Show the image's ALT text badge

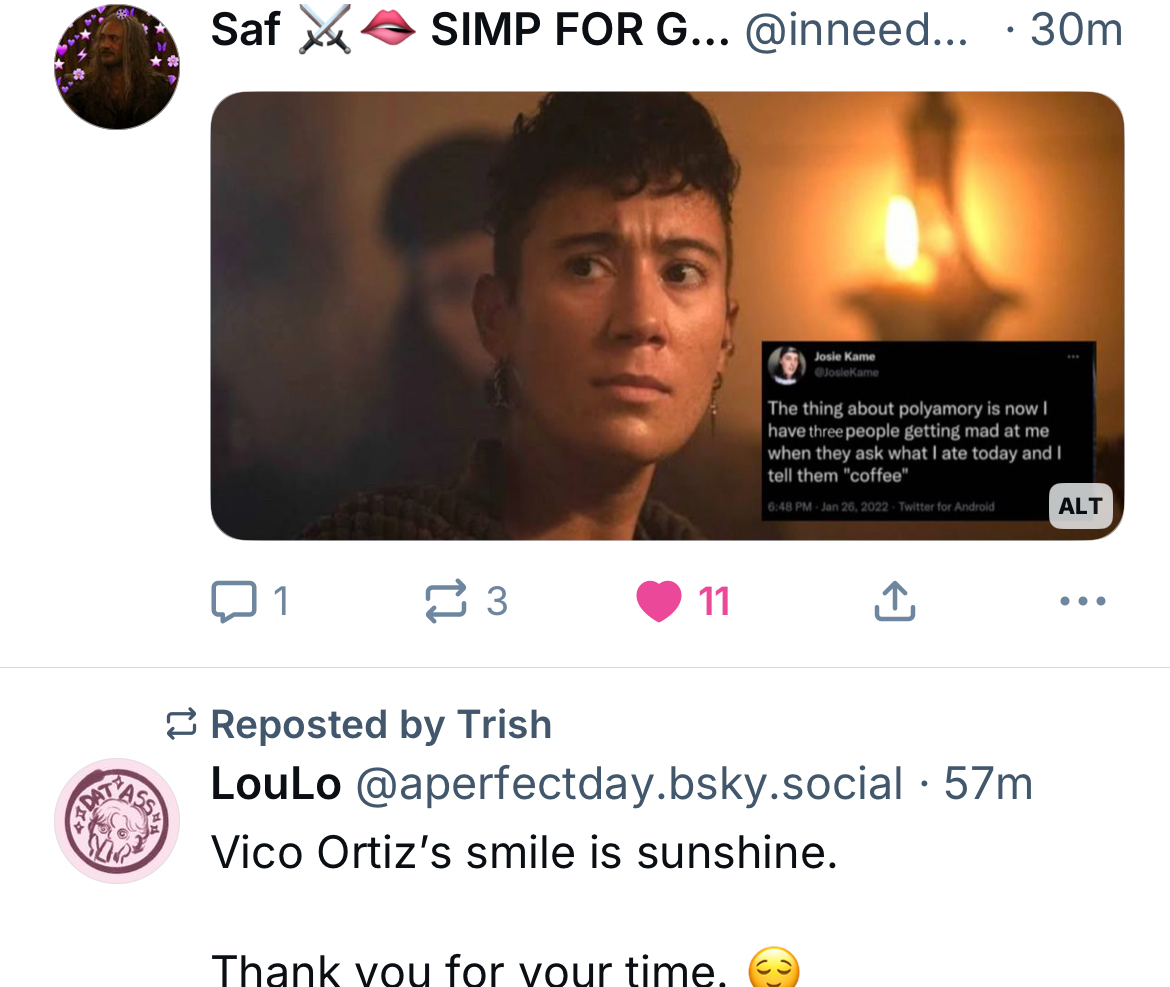tap(1080, 506)
